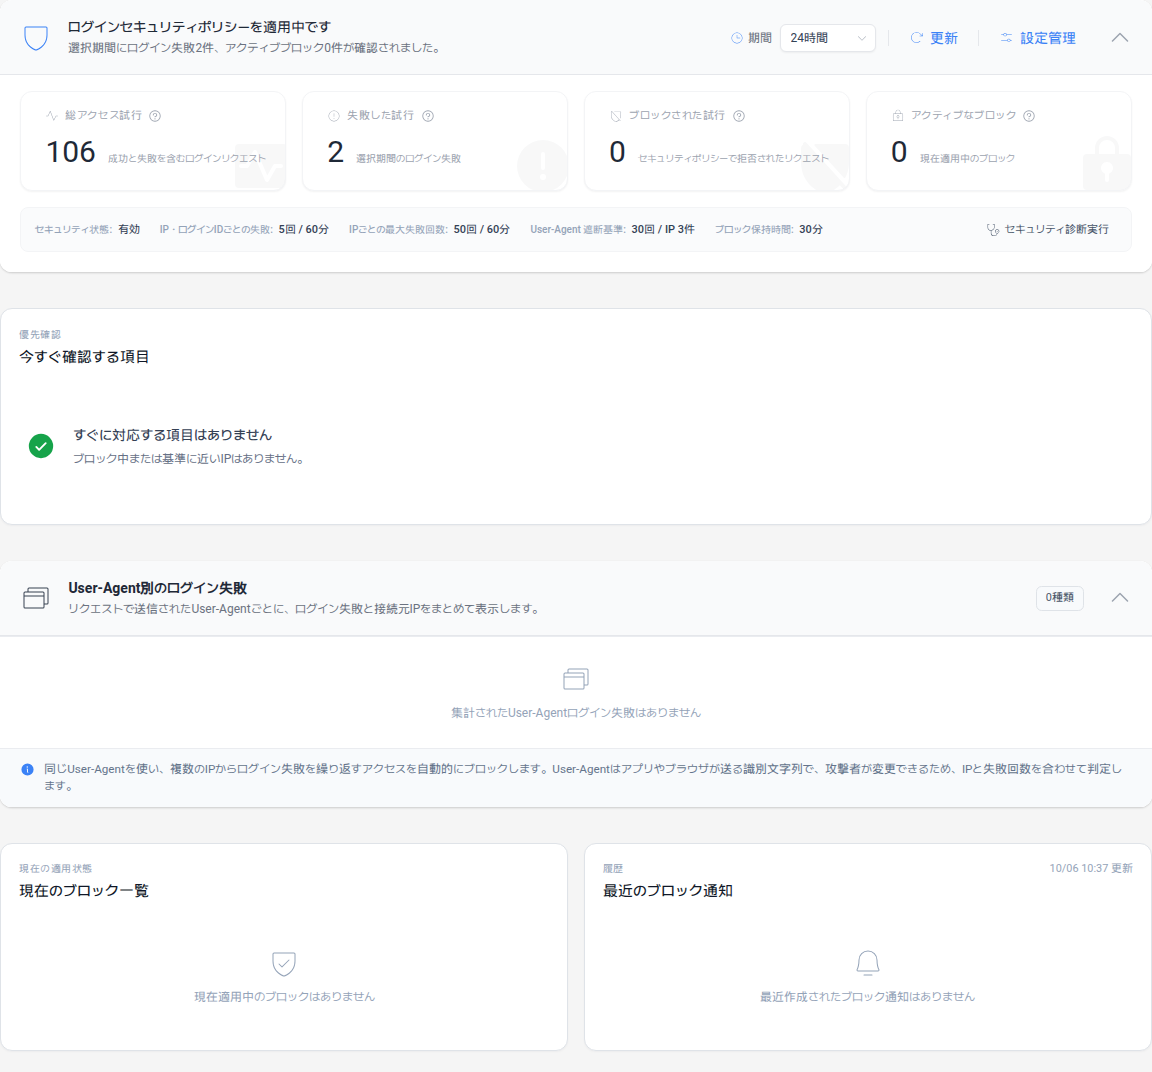Click すぐに対応する項目はありません message
This screenshot has width=1152, height=1072.
point(173,435)
